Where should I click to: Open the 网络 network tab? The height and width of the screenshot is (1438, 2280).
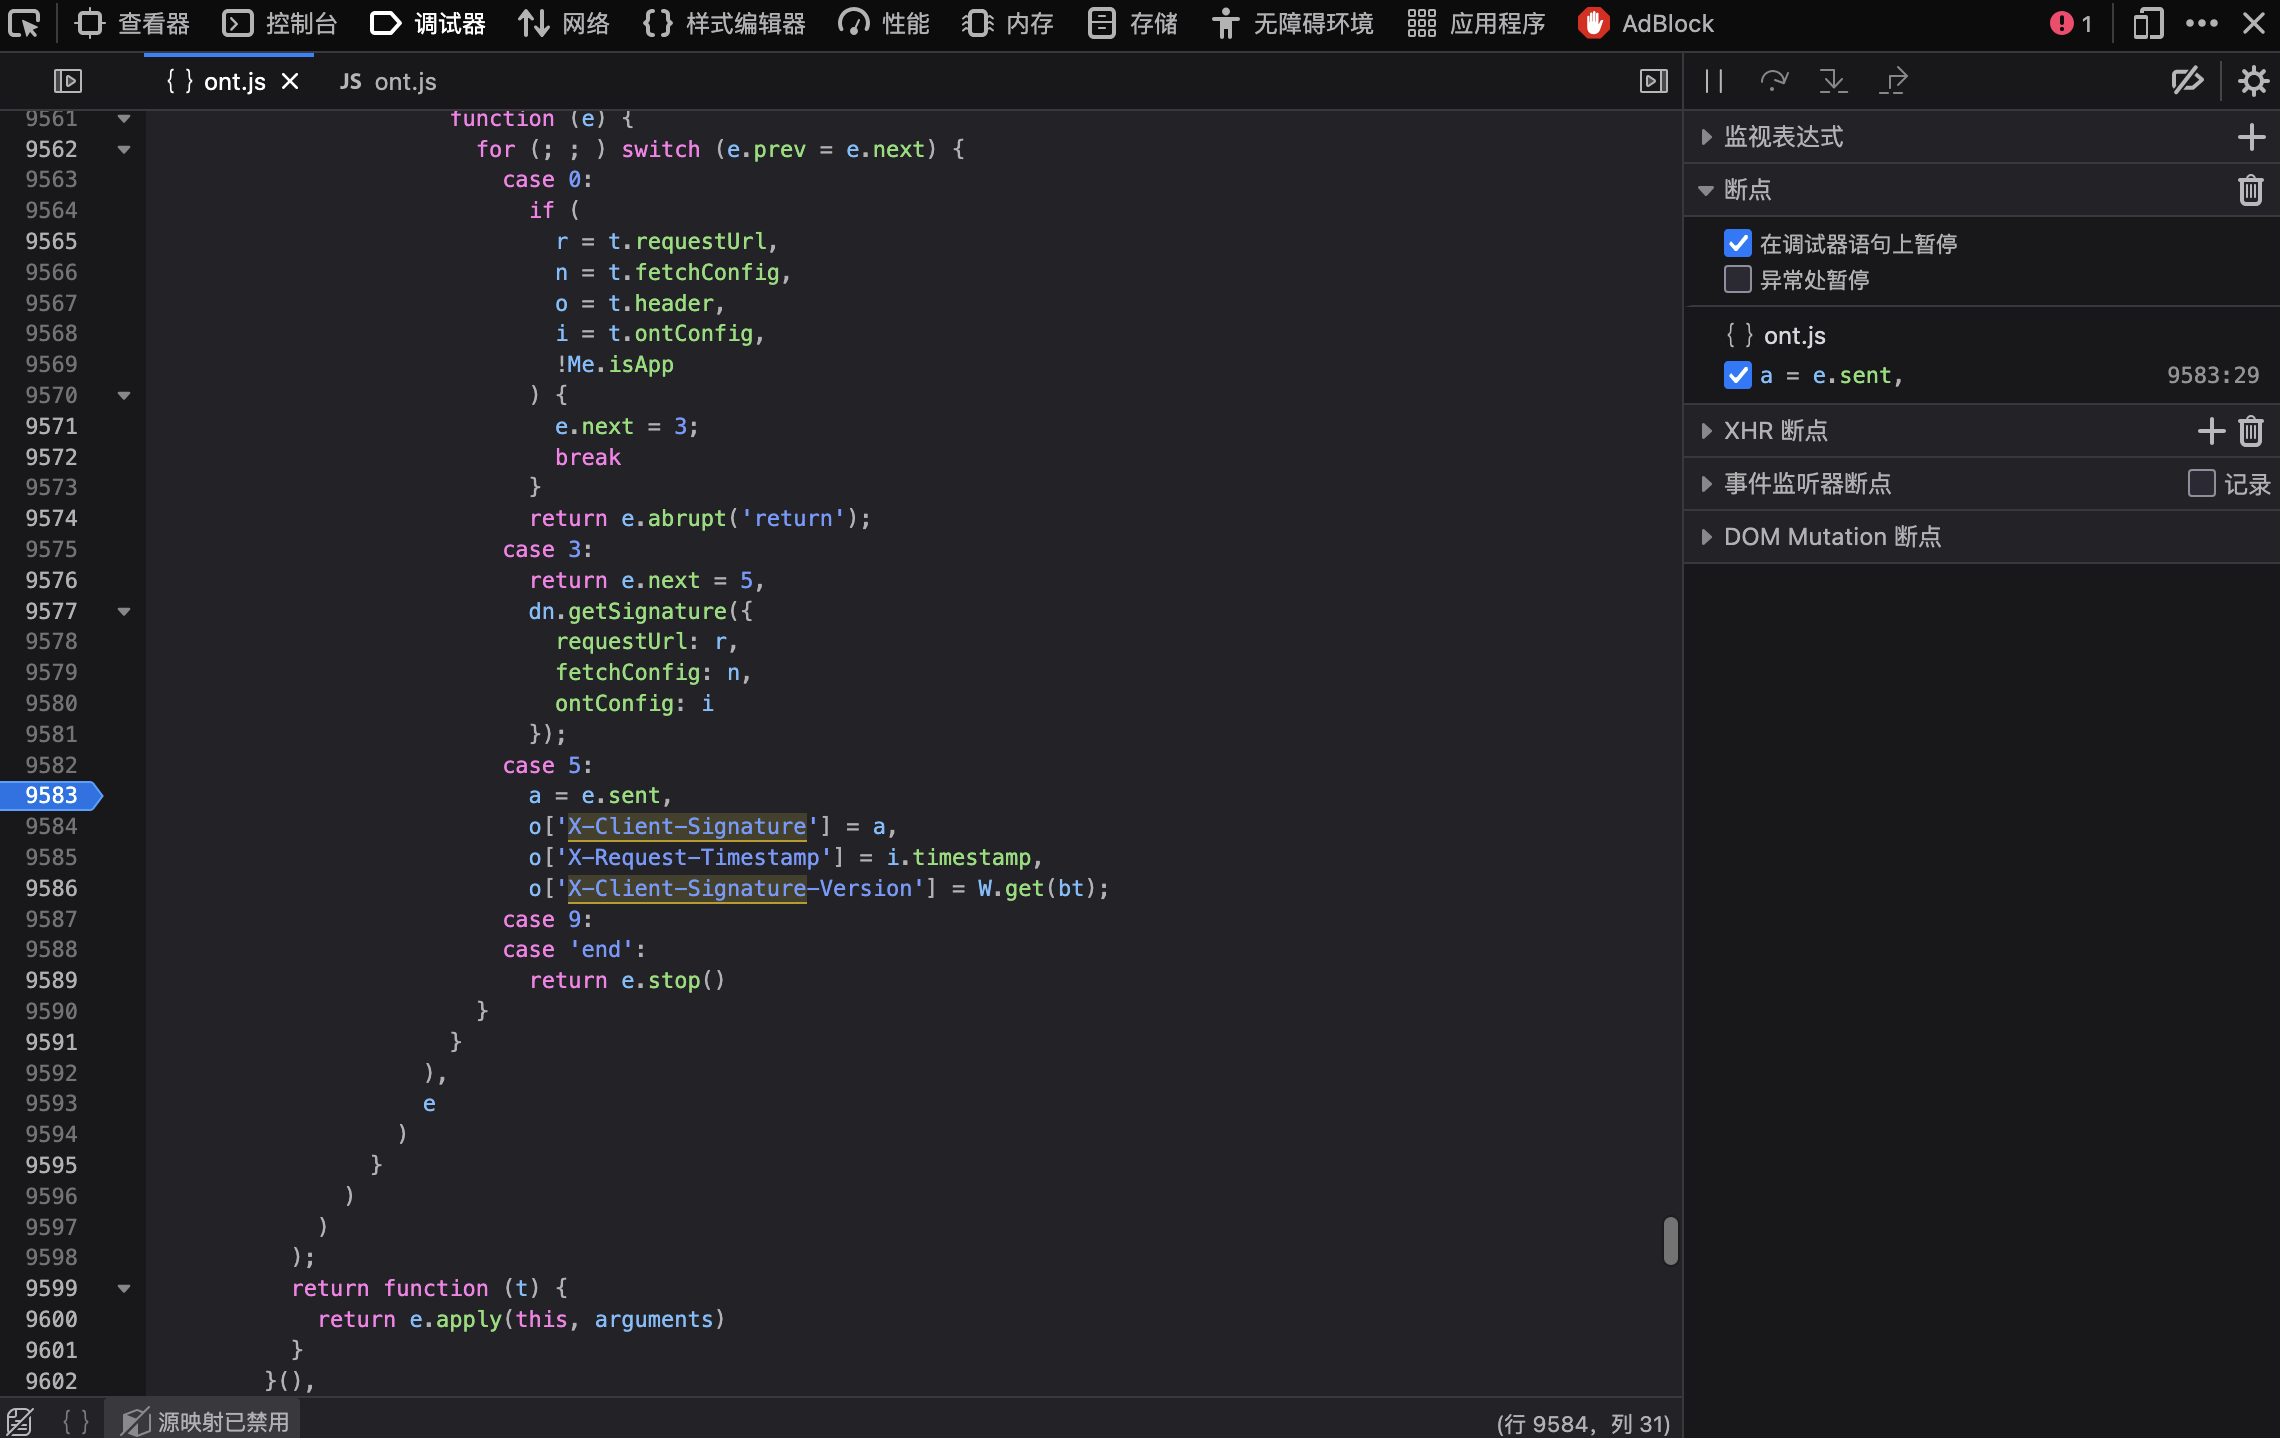pyautogui.click(x=563, y=23)
